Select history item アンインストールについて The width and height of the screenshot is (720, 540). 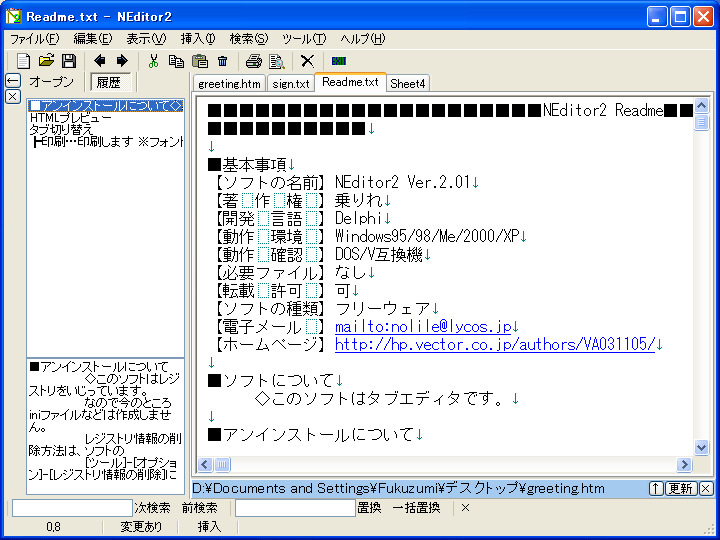[106, 107]
